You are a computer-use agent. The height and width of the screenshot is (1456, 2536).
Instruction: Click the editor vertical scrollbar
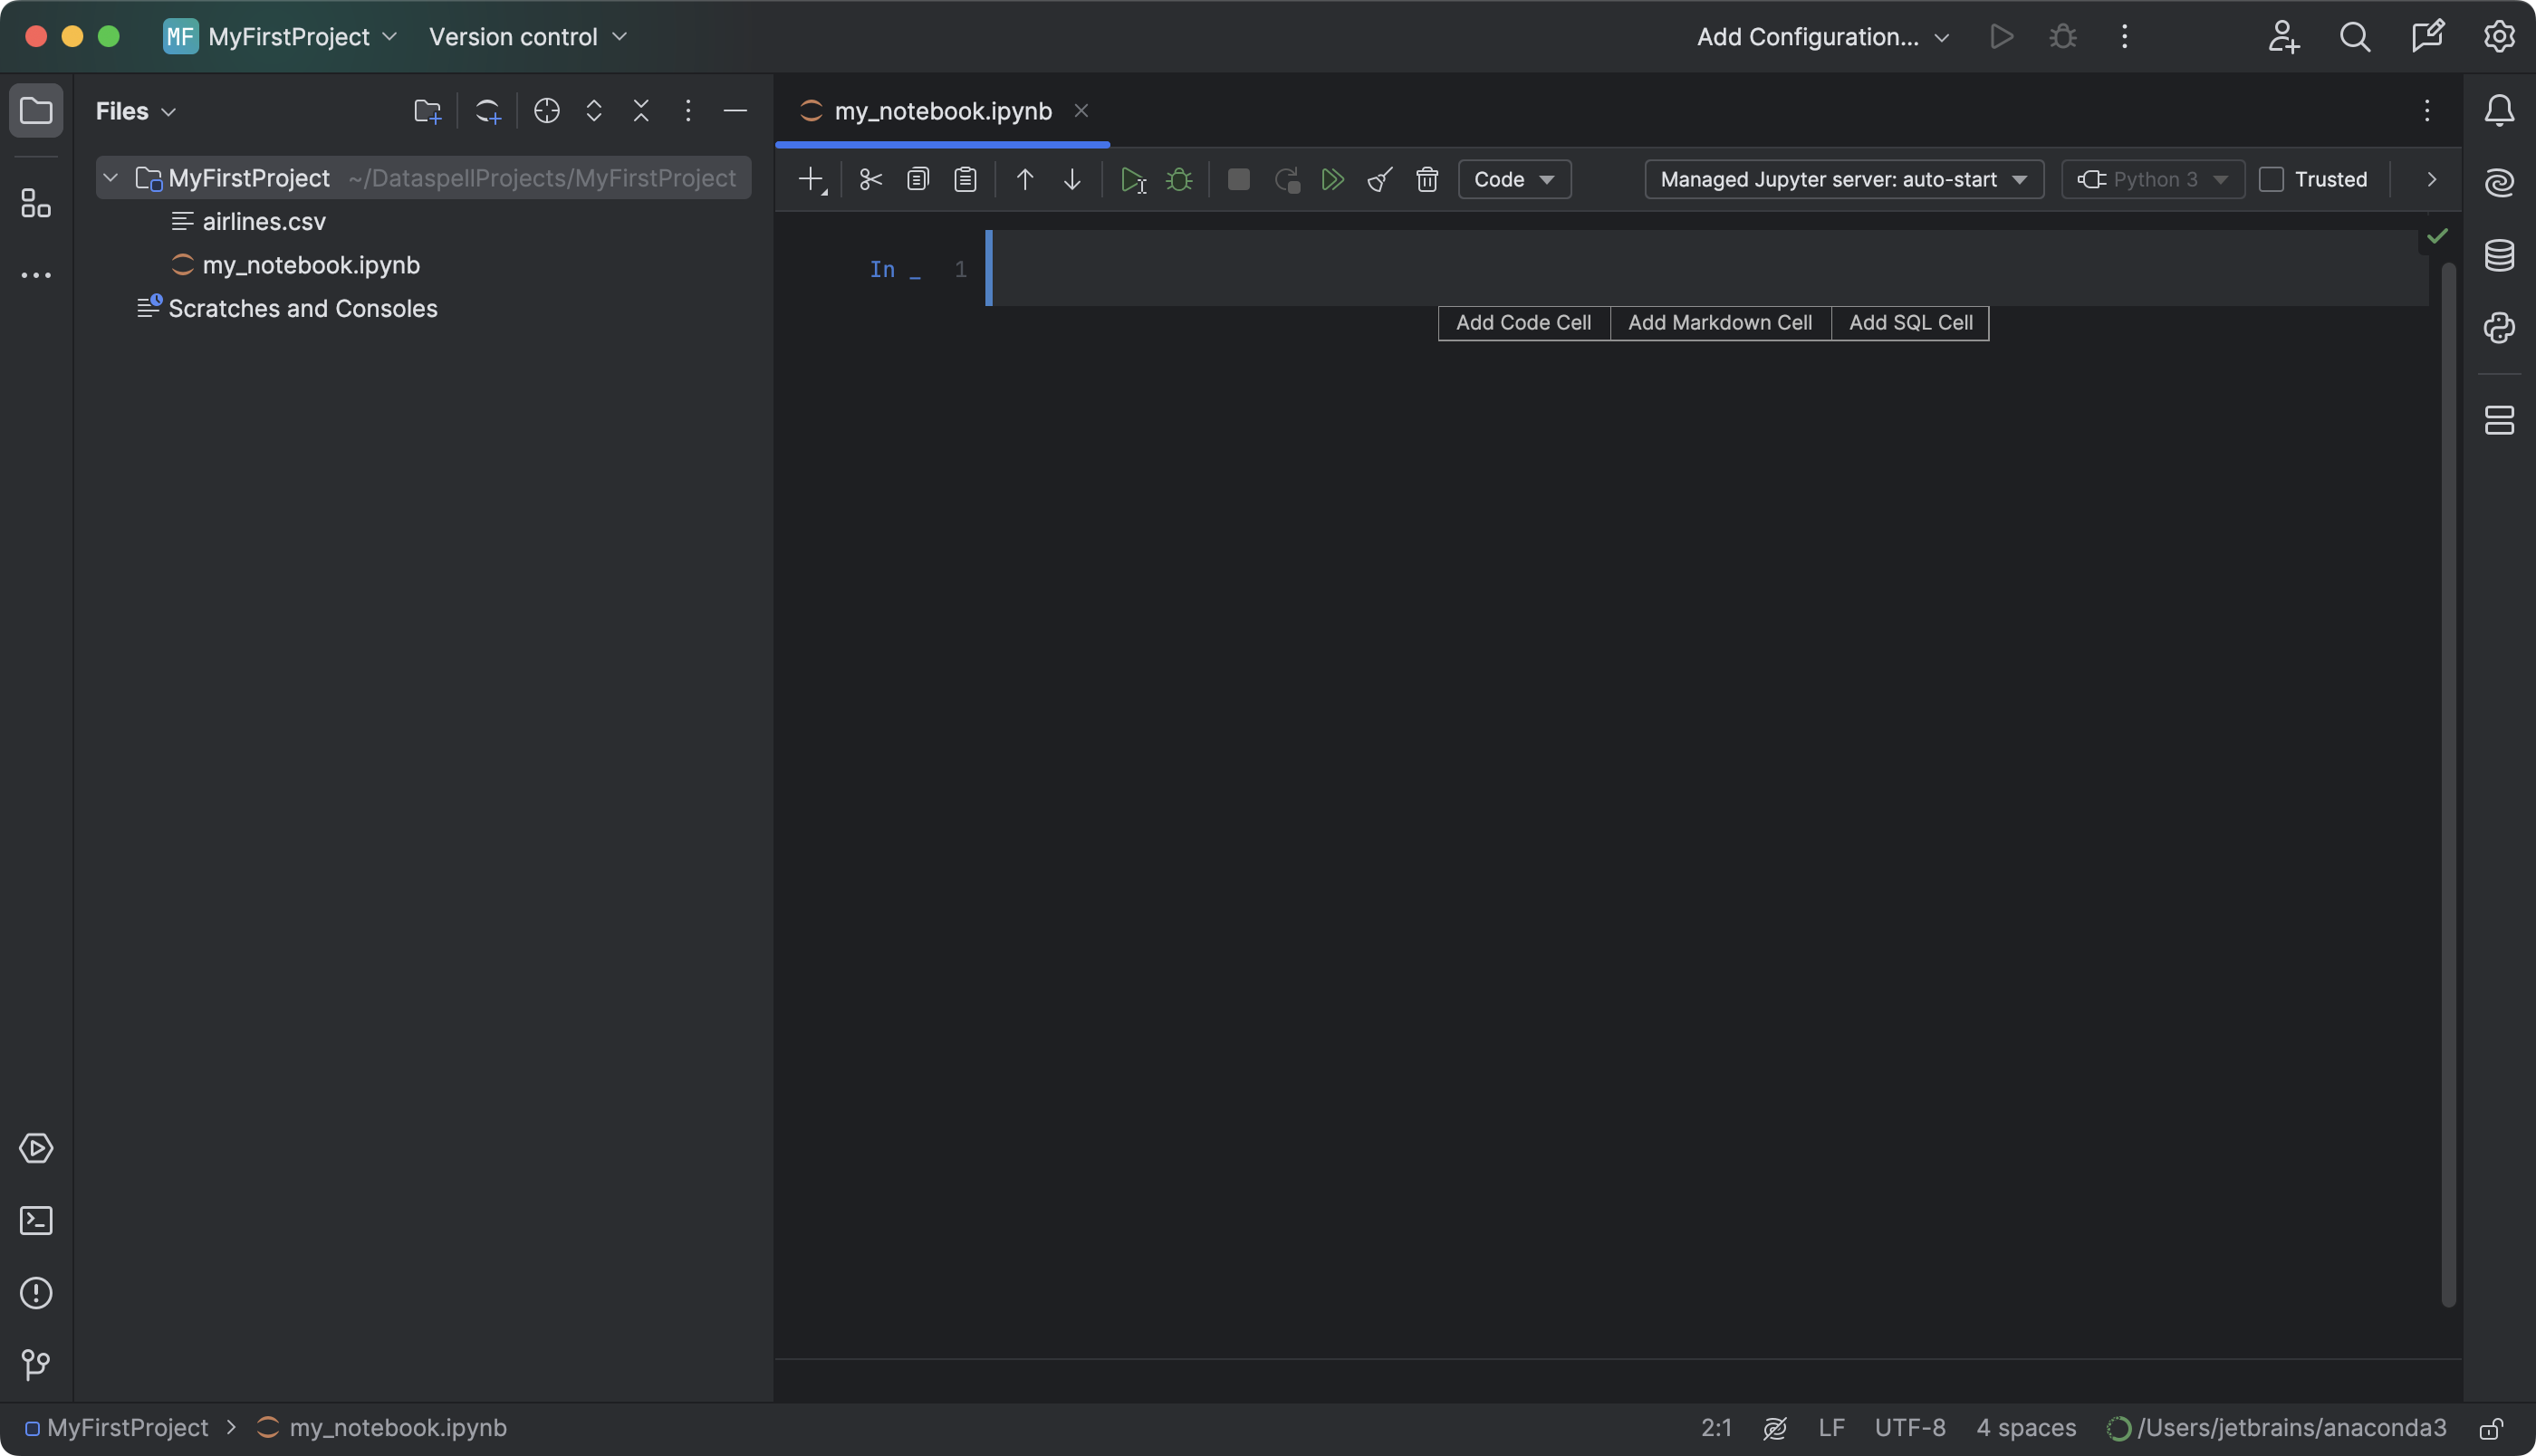click(x=2448, y=784)
